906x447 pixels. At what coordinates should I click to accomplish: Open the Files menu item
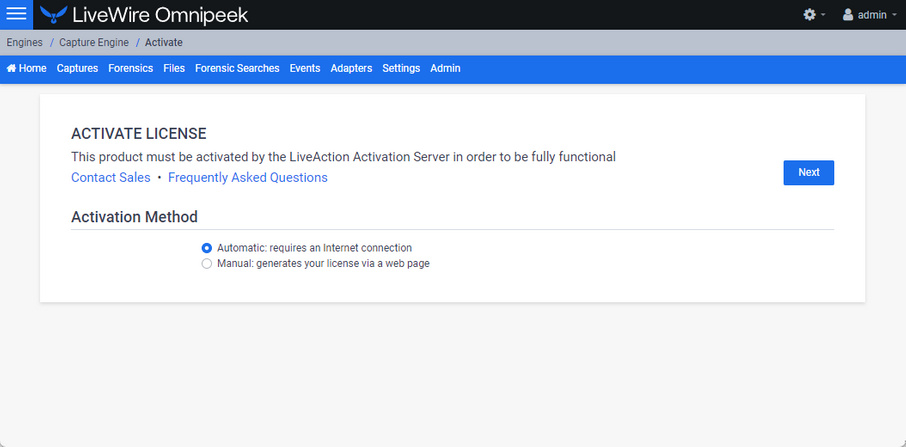(174, 68)
